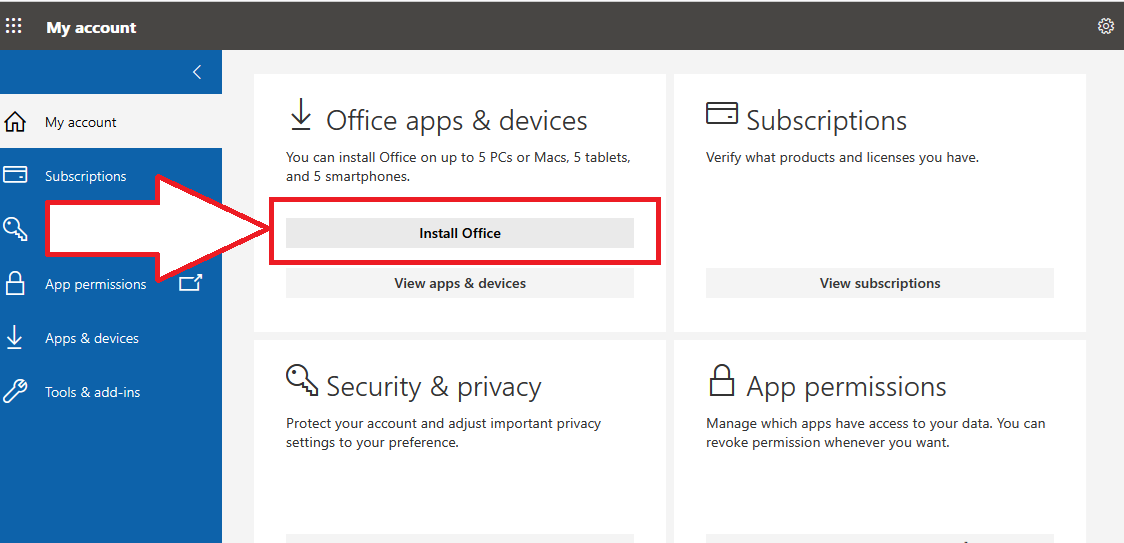Viewport: 1124px width, 543px height.
Task: Open the app launcher waffle icon
Action: (x=14, y=27)
